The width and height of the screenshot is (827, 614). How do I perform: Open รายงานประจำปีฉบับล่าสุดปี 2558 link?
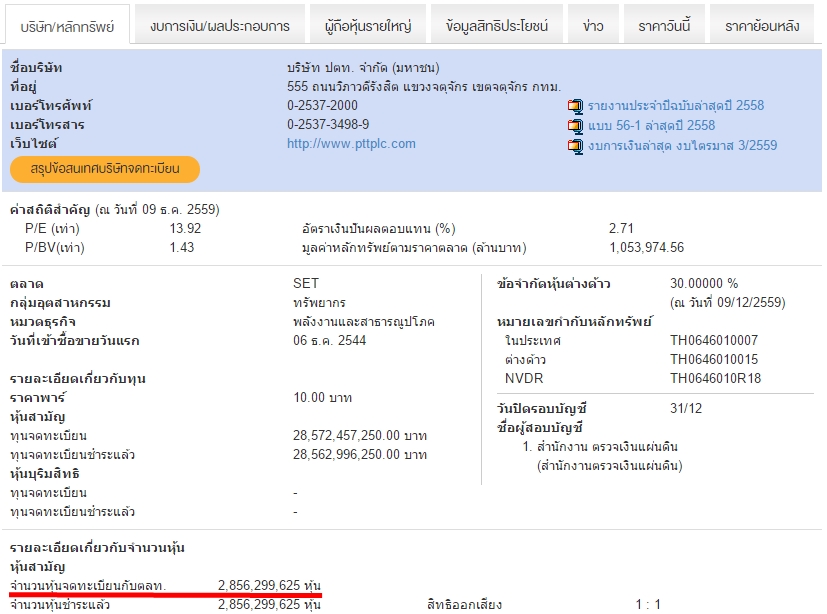[x=676, y=105]
